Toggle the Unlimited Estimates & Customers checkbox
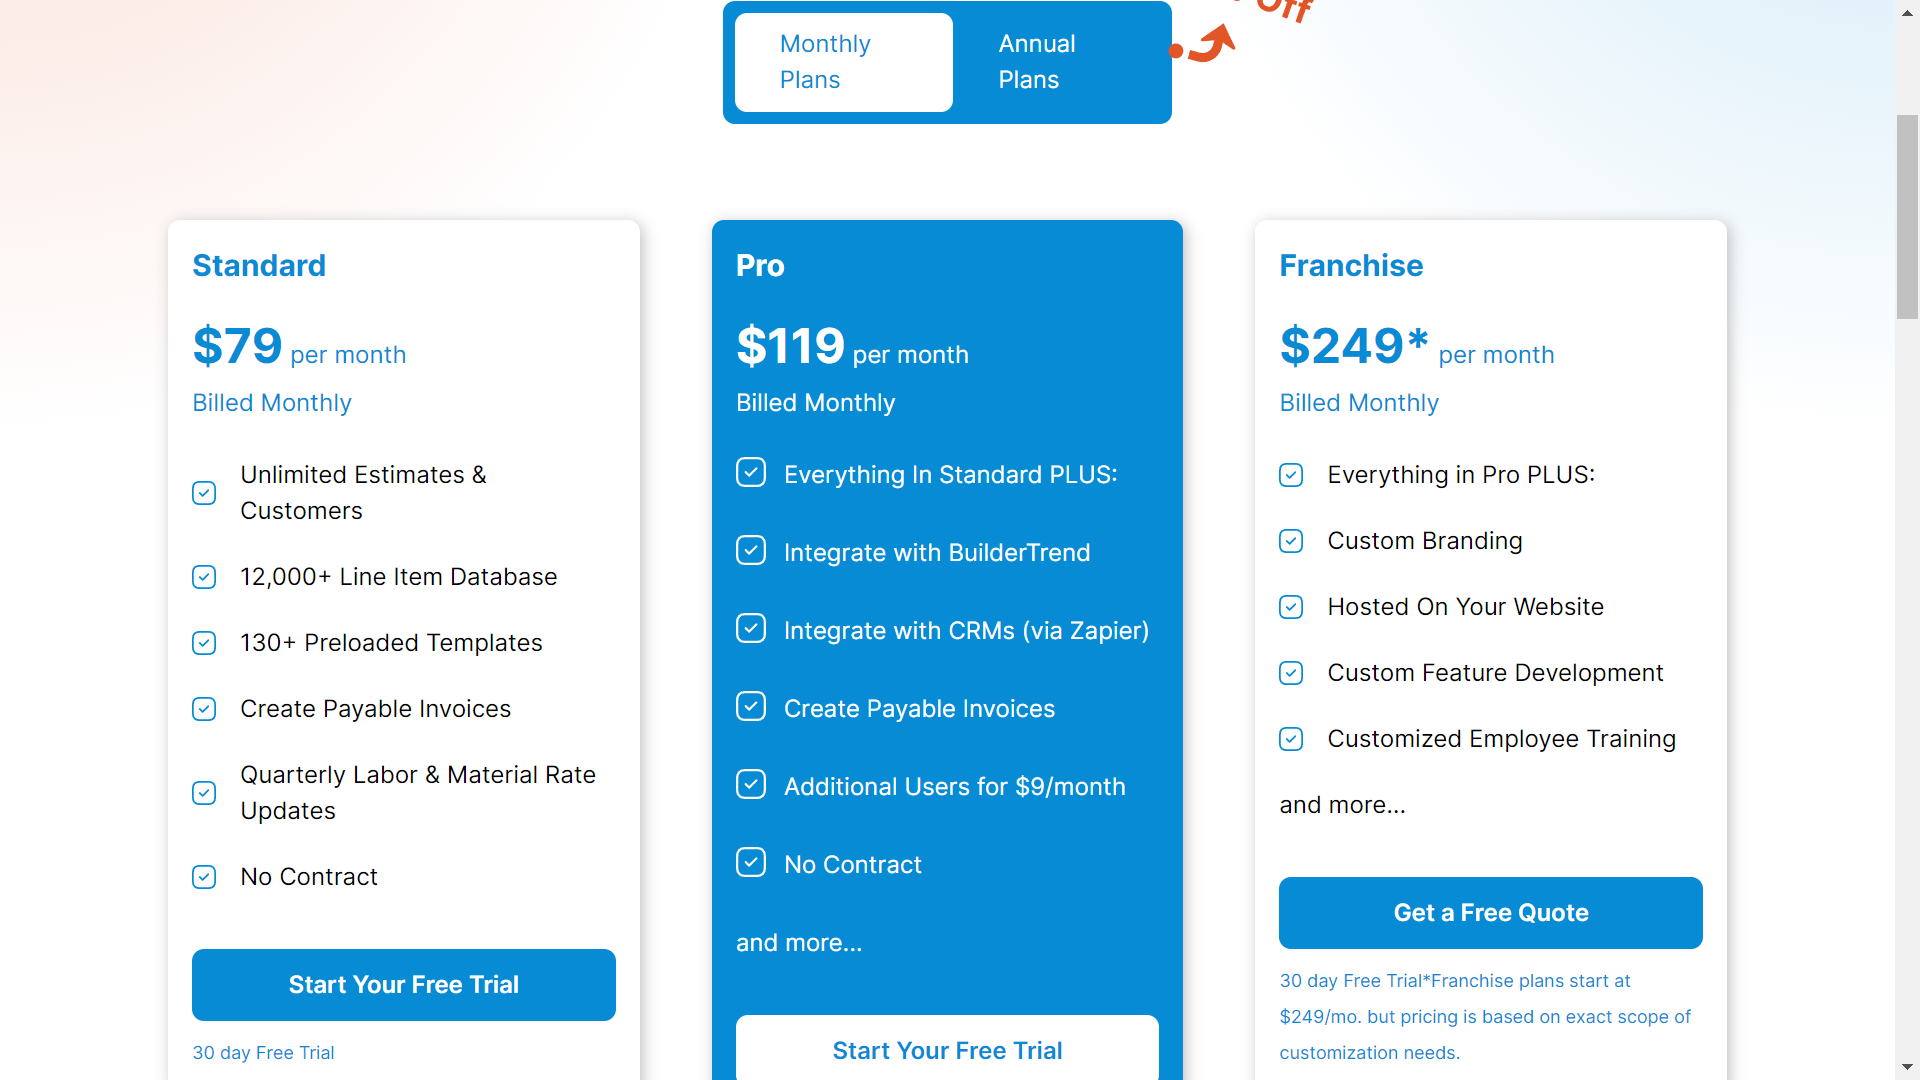Image resolution: width=1920 pixels, height=1080 pixels. 204,493
